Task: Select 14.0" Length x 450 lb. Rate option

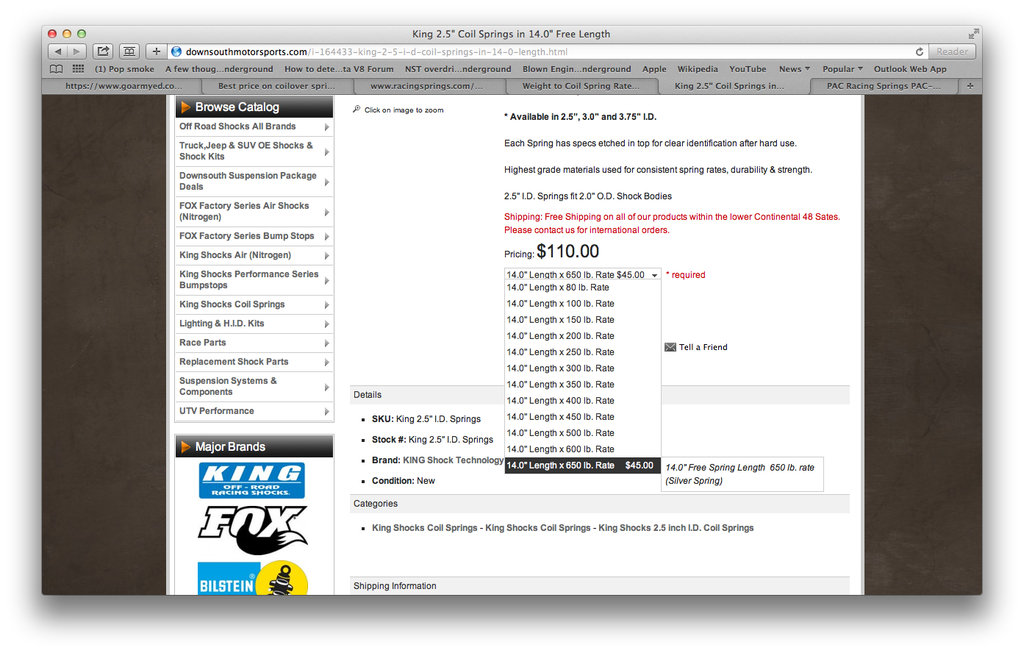Action: click(583, 417)
